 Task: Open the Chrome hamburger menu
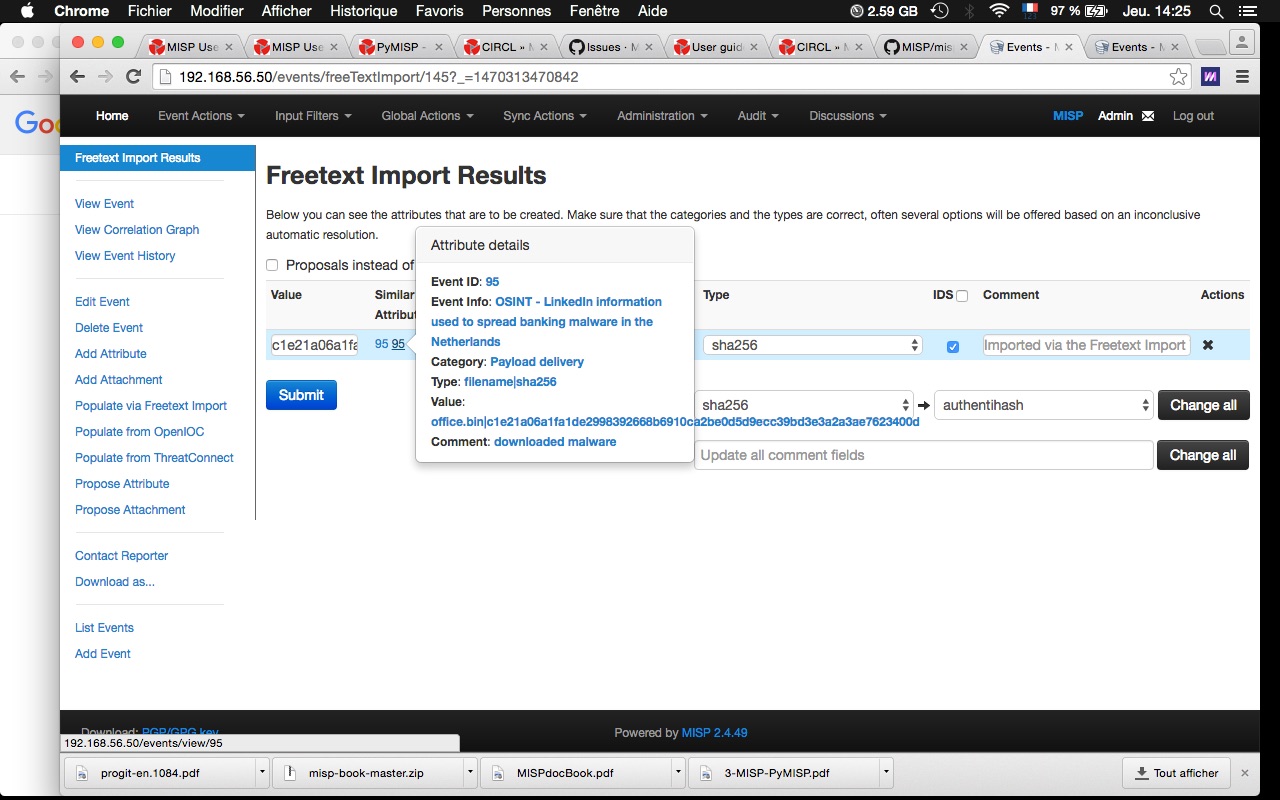pos(1242,77)
